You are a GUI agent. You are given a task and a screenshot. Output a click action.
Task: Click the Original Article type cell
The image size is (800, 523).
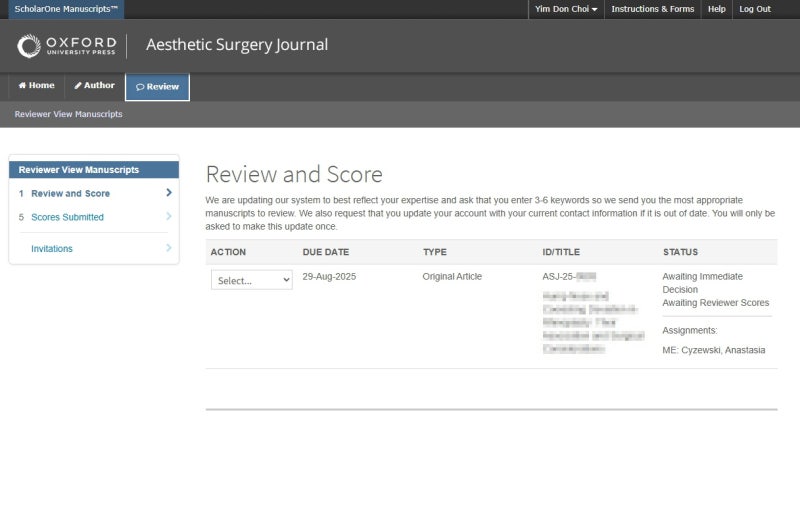452,277
